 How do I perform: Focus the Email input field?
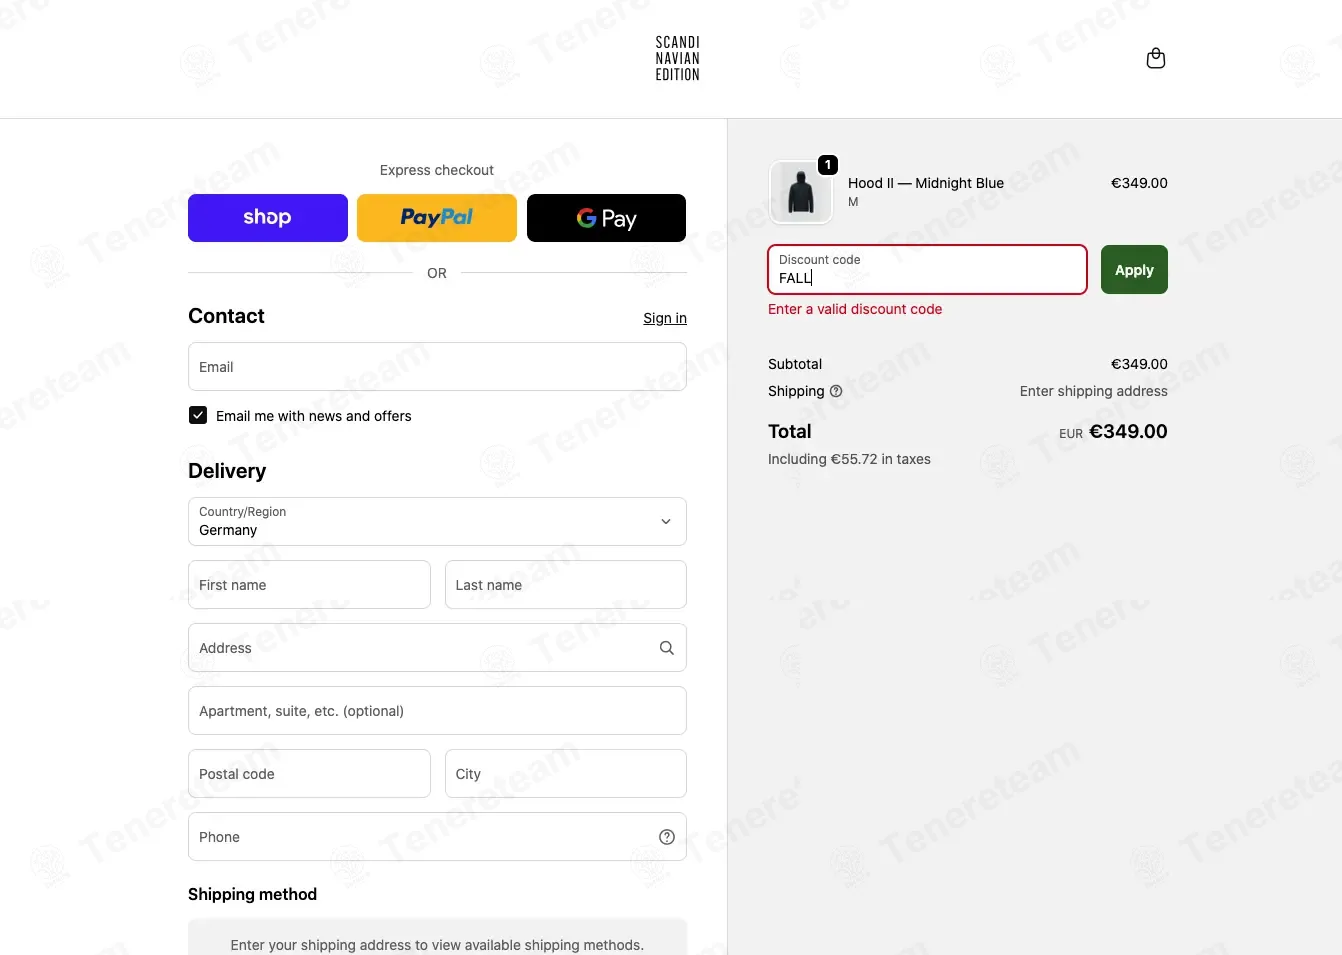click(x=437, y=367)
